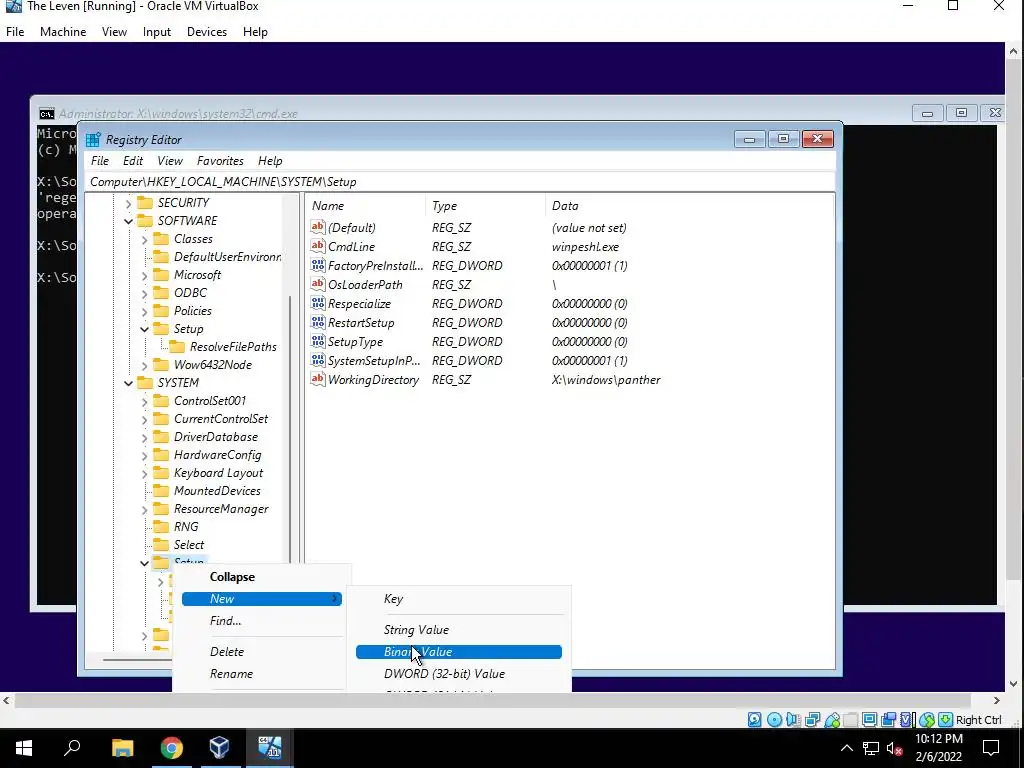Click the VirtualBox optical disk status icon

pos(775,720)
